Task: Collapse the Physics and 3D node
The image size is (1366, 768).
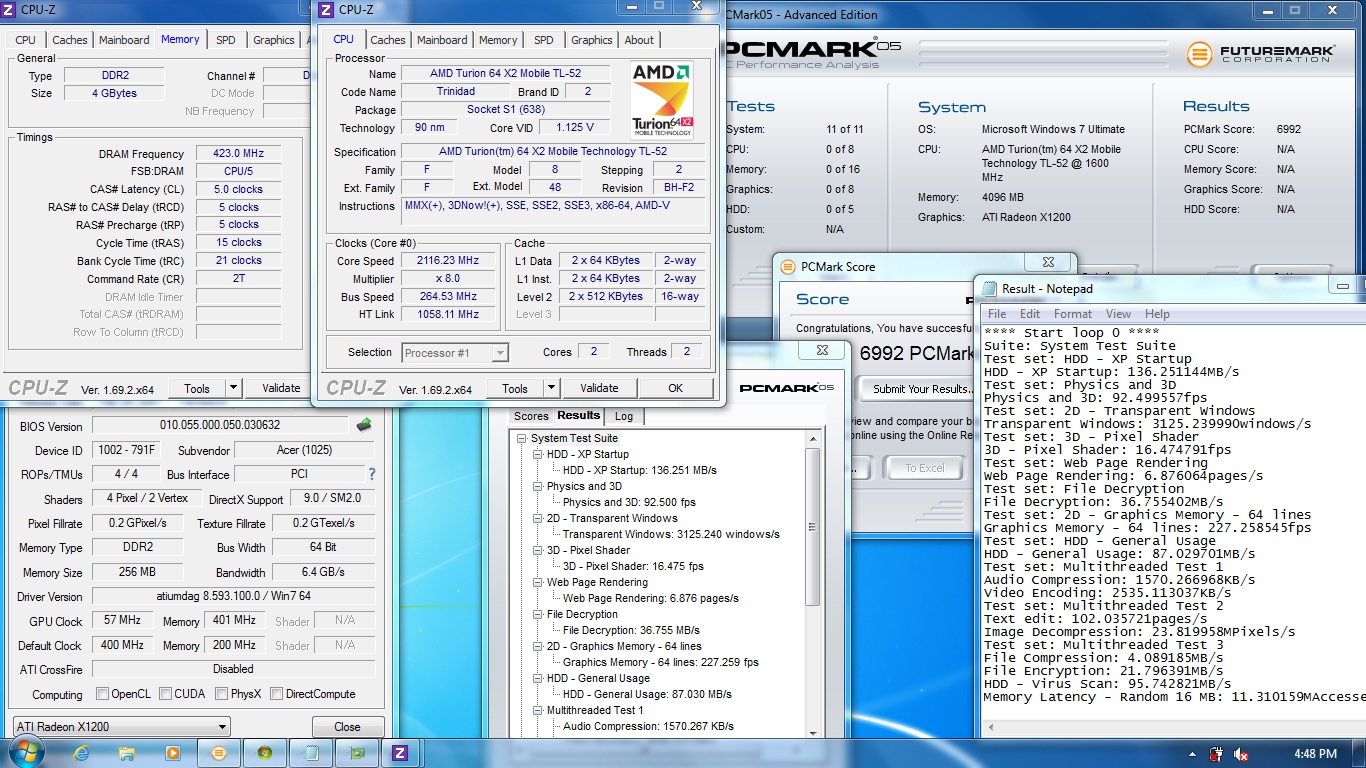Action: point(537,487)
